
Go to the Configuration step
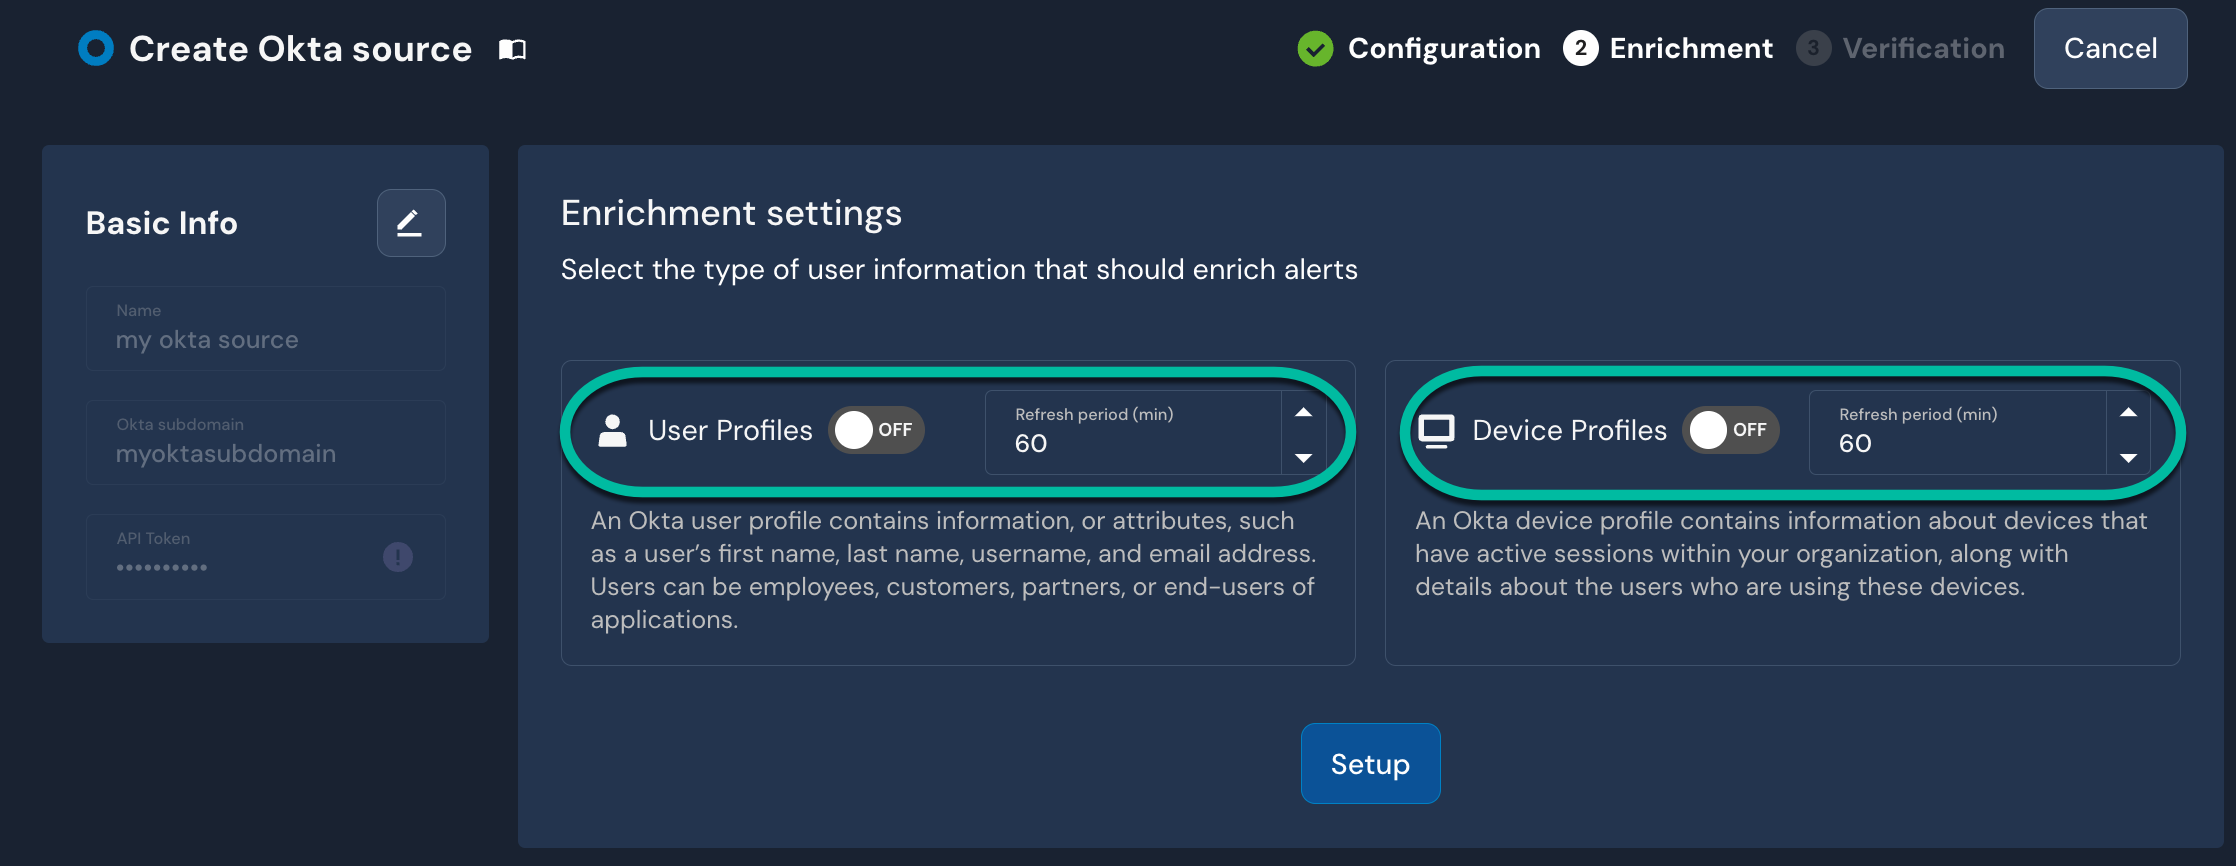click(1419, 48)
